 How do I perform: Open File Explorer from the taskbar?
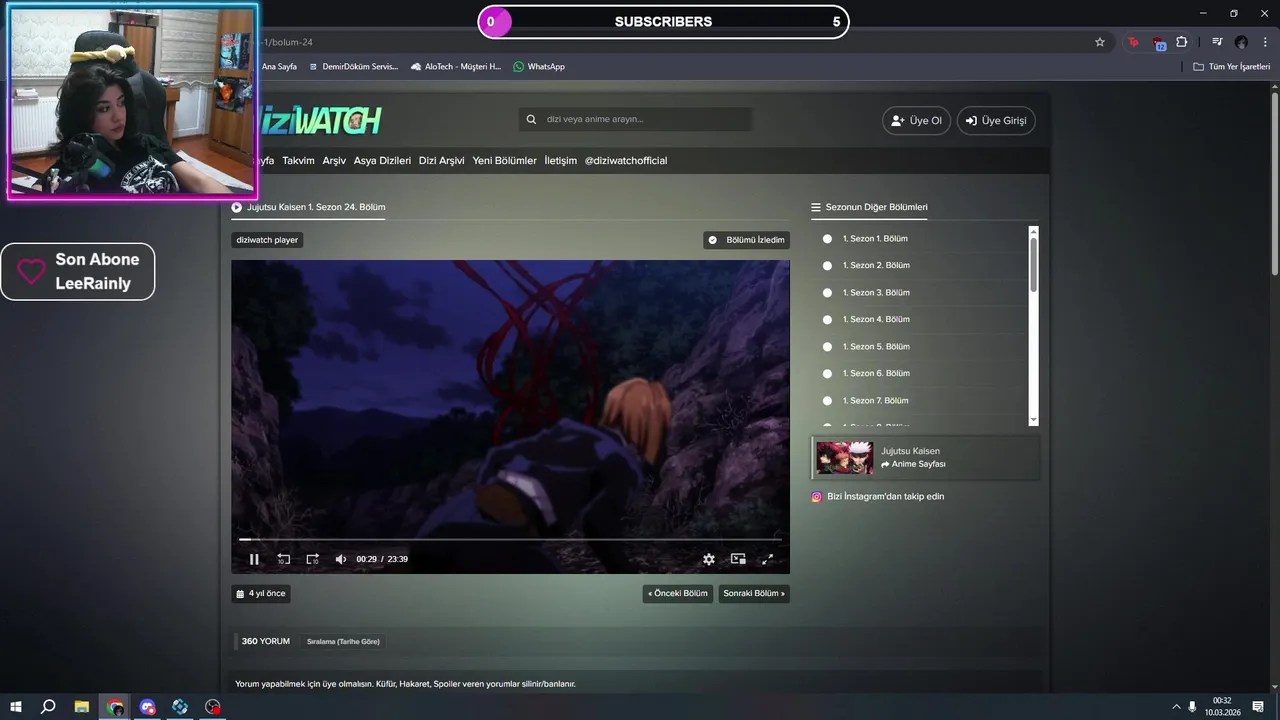pos(82,707)
